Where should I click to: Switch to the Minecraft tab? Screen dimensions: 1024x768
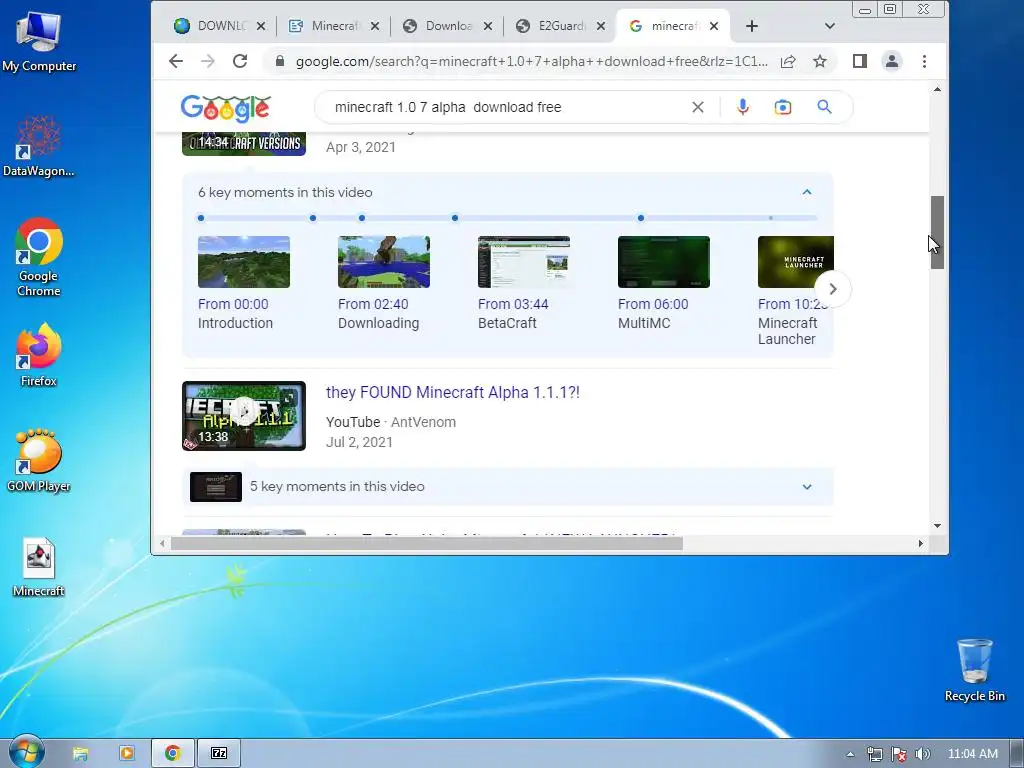335,26
